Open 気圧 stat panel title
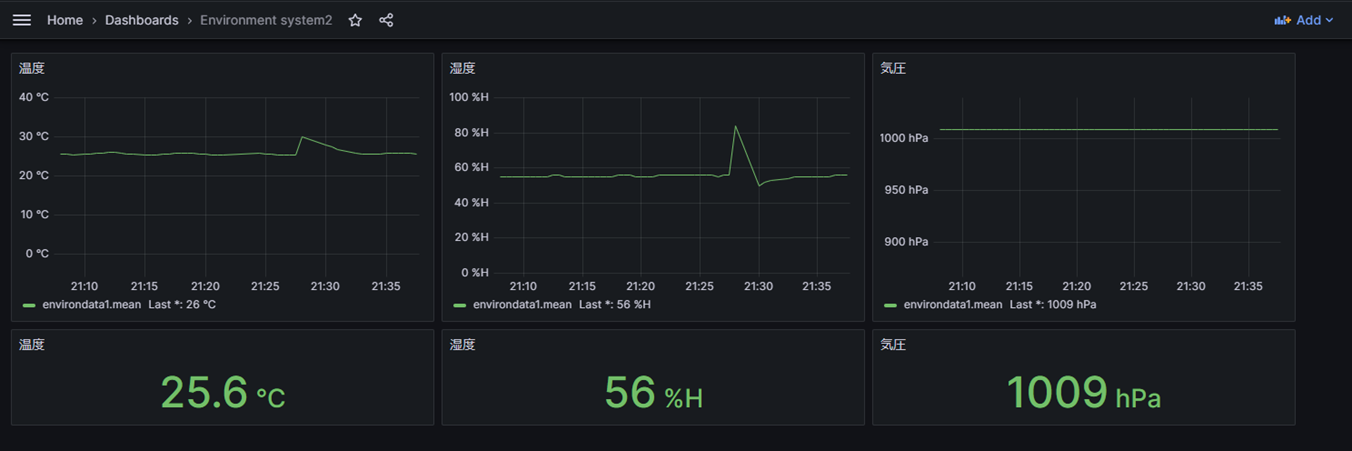 [893, 345]
